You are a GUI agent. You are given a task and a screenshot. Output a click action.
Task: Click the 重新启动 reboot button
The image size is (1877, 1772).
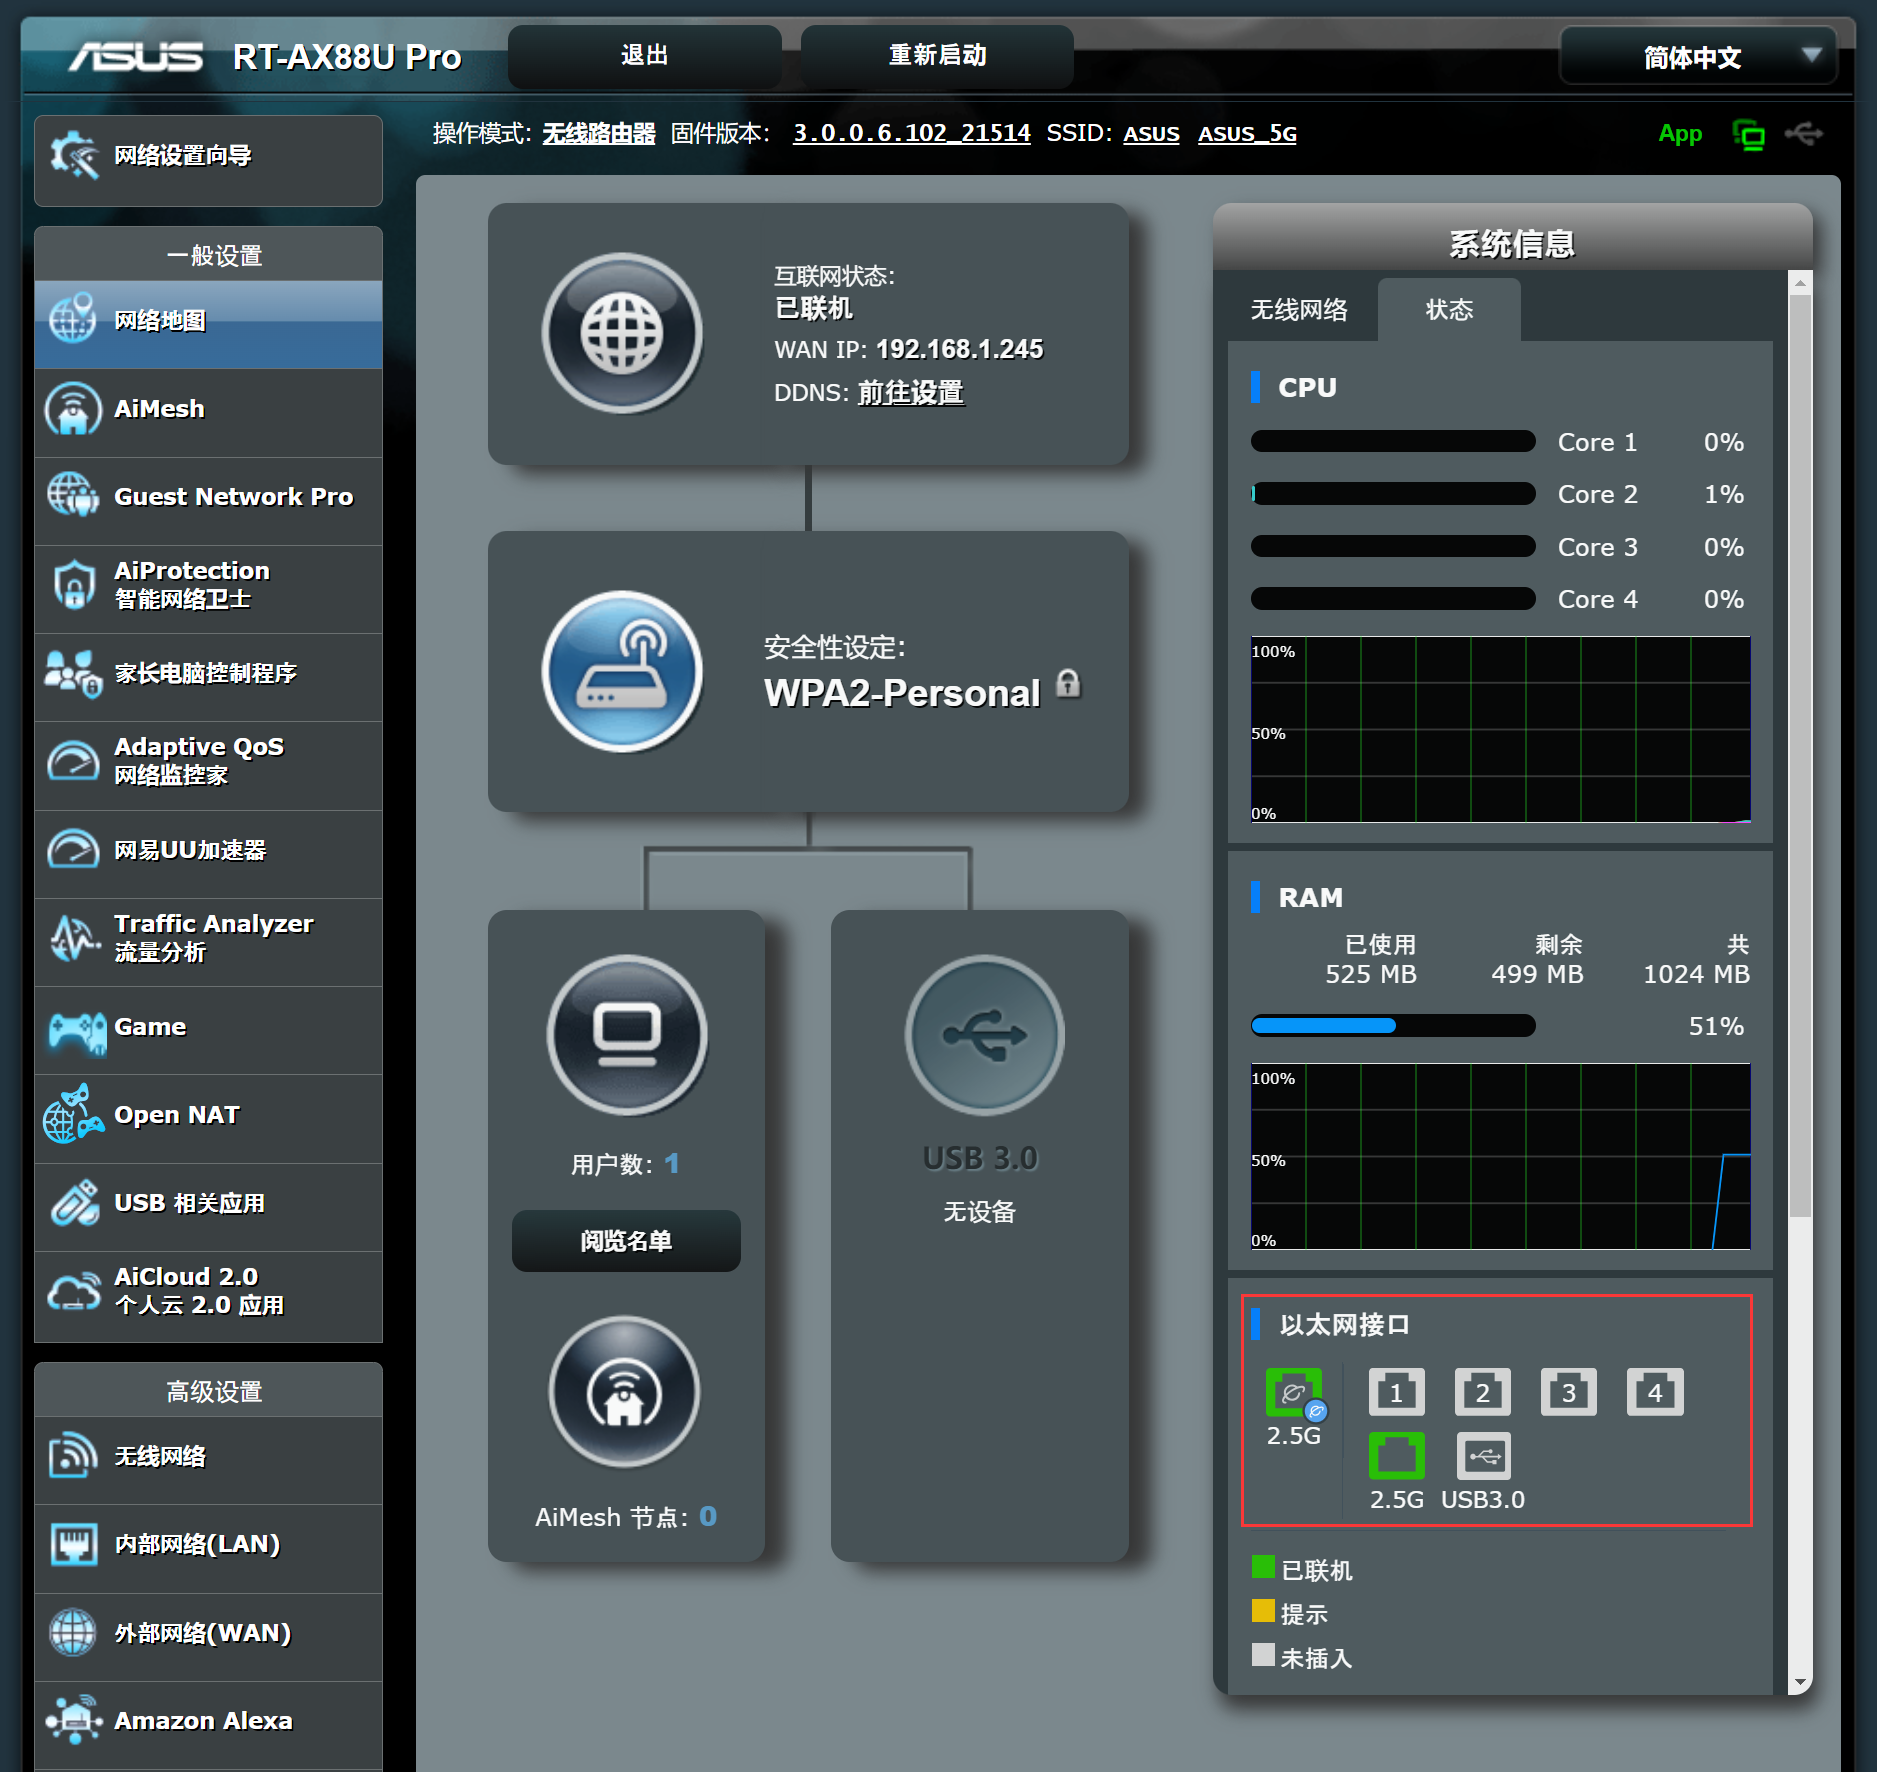[x=937, y=56]
